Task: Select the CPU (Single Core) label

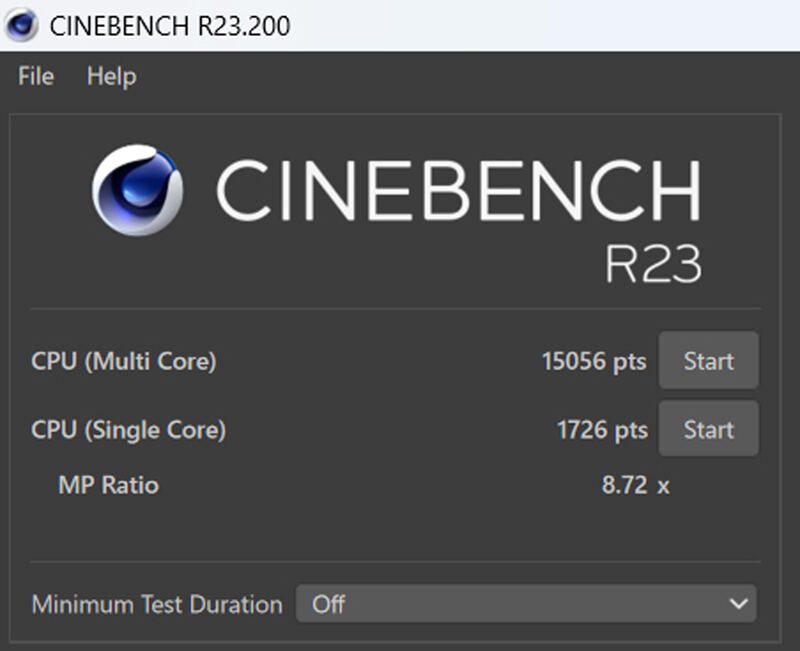Action: click(x=129, y=430)
